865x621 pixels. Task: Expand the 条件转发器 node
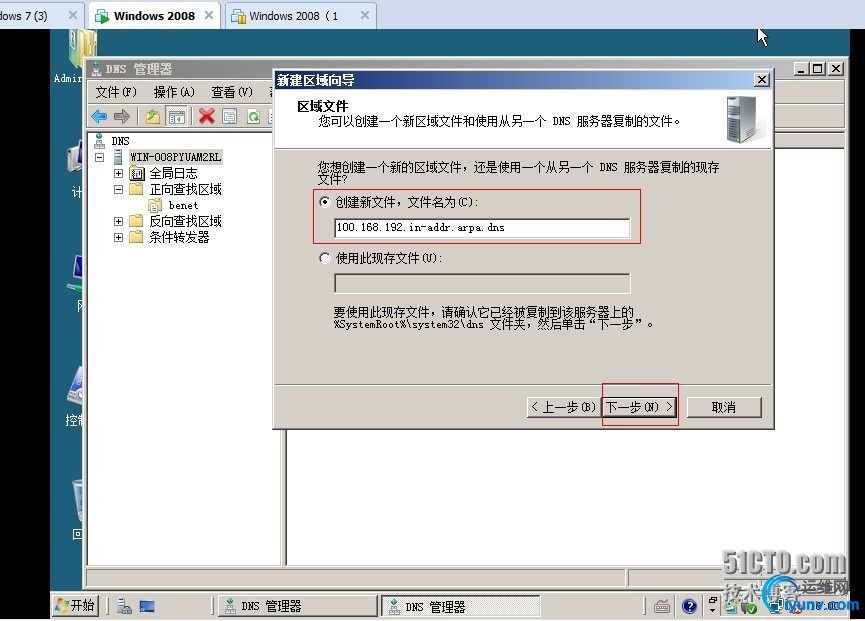(118, 238)
